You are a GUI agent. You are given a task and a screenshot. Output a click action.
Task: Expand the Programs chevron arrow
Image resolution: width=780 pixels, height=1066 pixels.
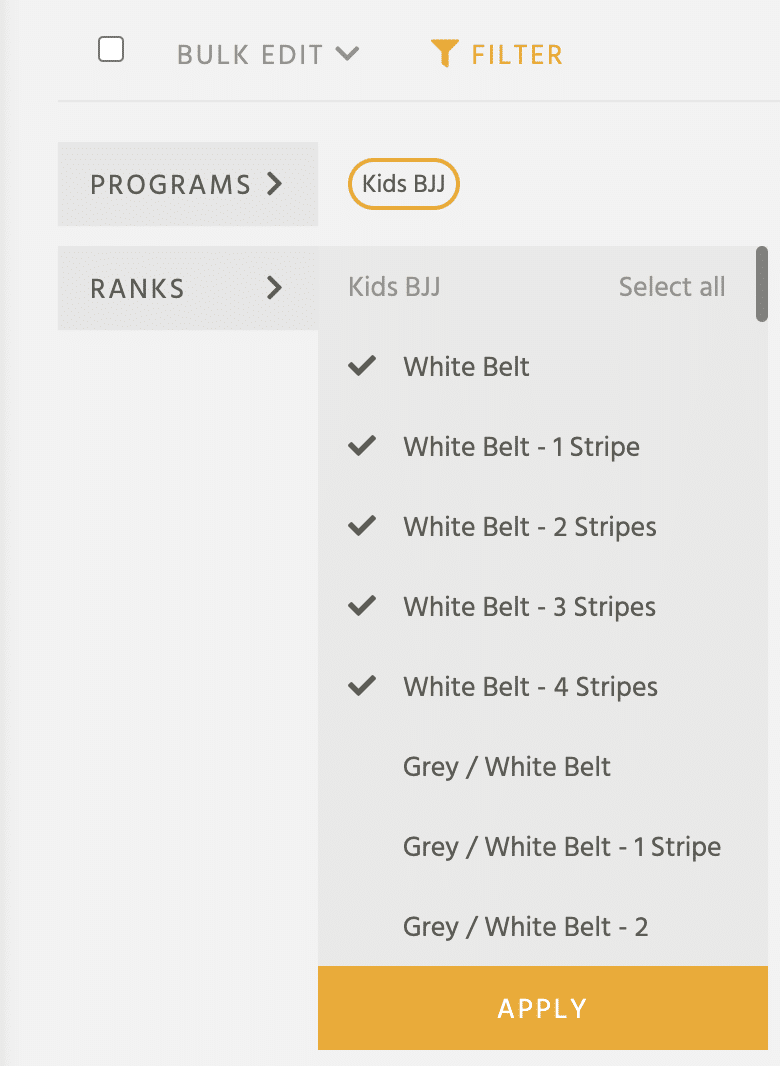[x=274, y=184]
